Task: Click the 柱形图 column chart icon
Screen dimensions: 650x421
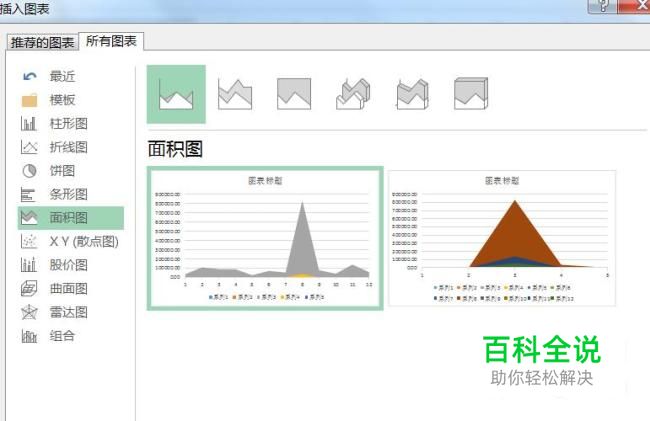Action: coord(29,123)
